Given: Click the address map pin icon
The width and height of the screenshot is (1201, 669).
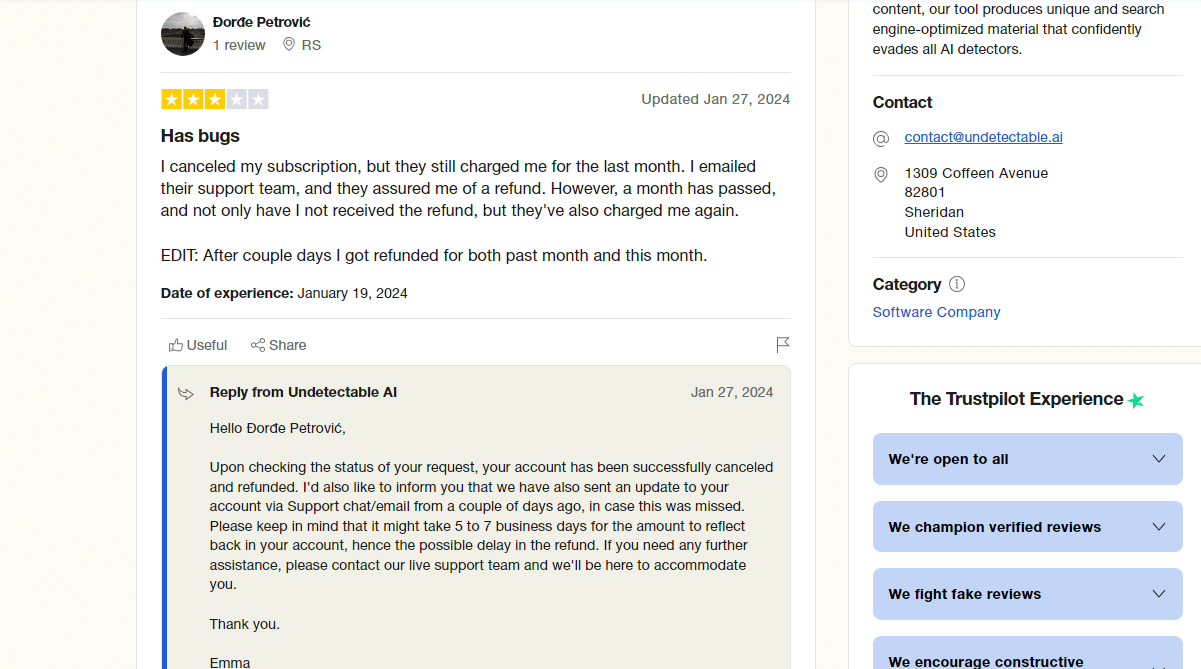Looking at the screenshot, I should click(881, 175).
